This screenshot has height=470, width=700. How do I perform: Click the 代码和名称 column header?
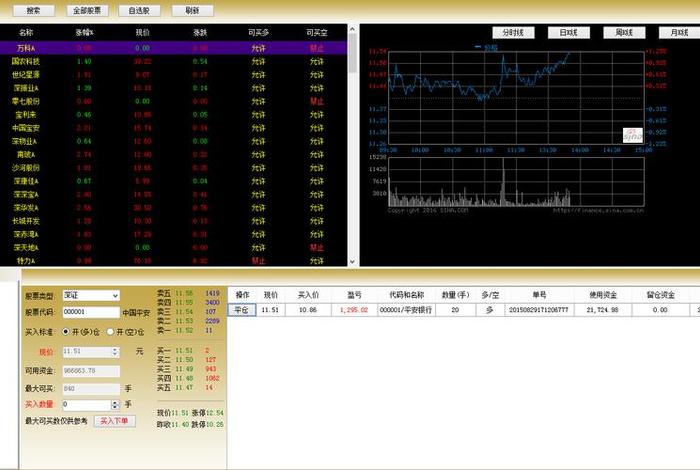coord(406,295)
